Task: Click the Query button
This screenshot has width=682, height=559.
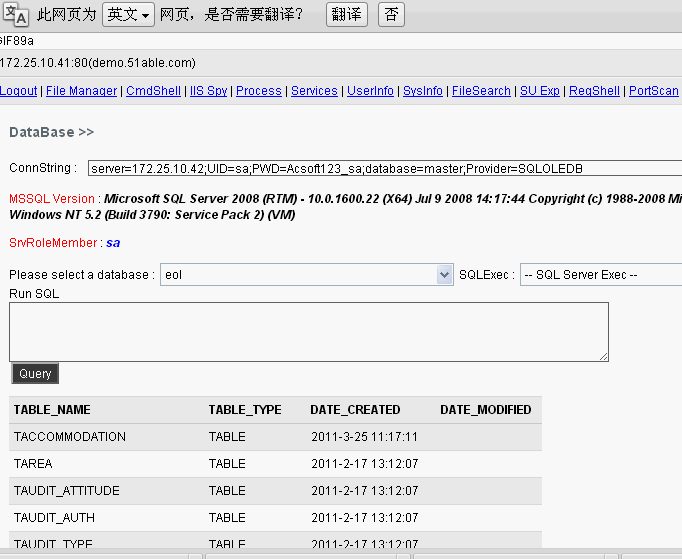Action: click(x=35, y=374)
